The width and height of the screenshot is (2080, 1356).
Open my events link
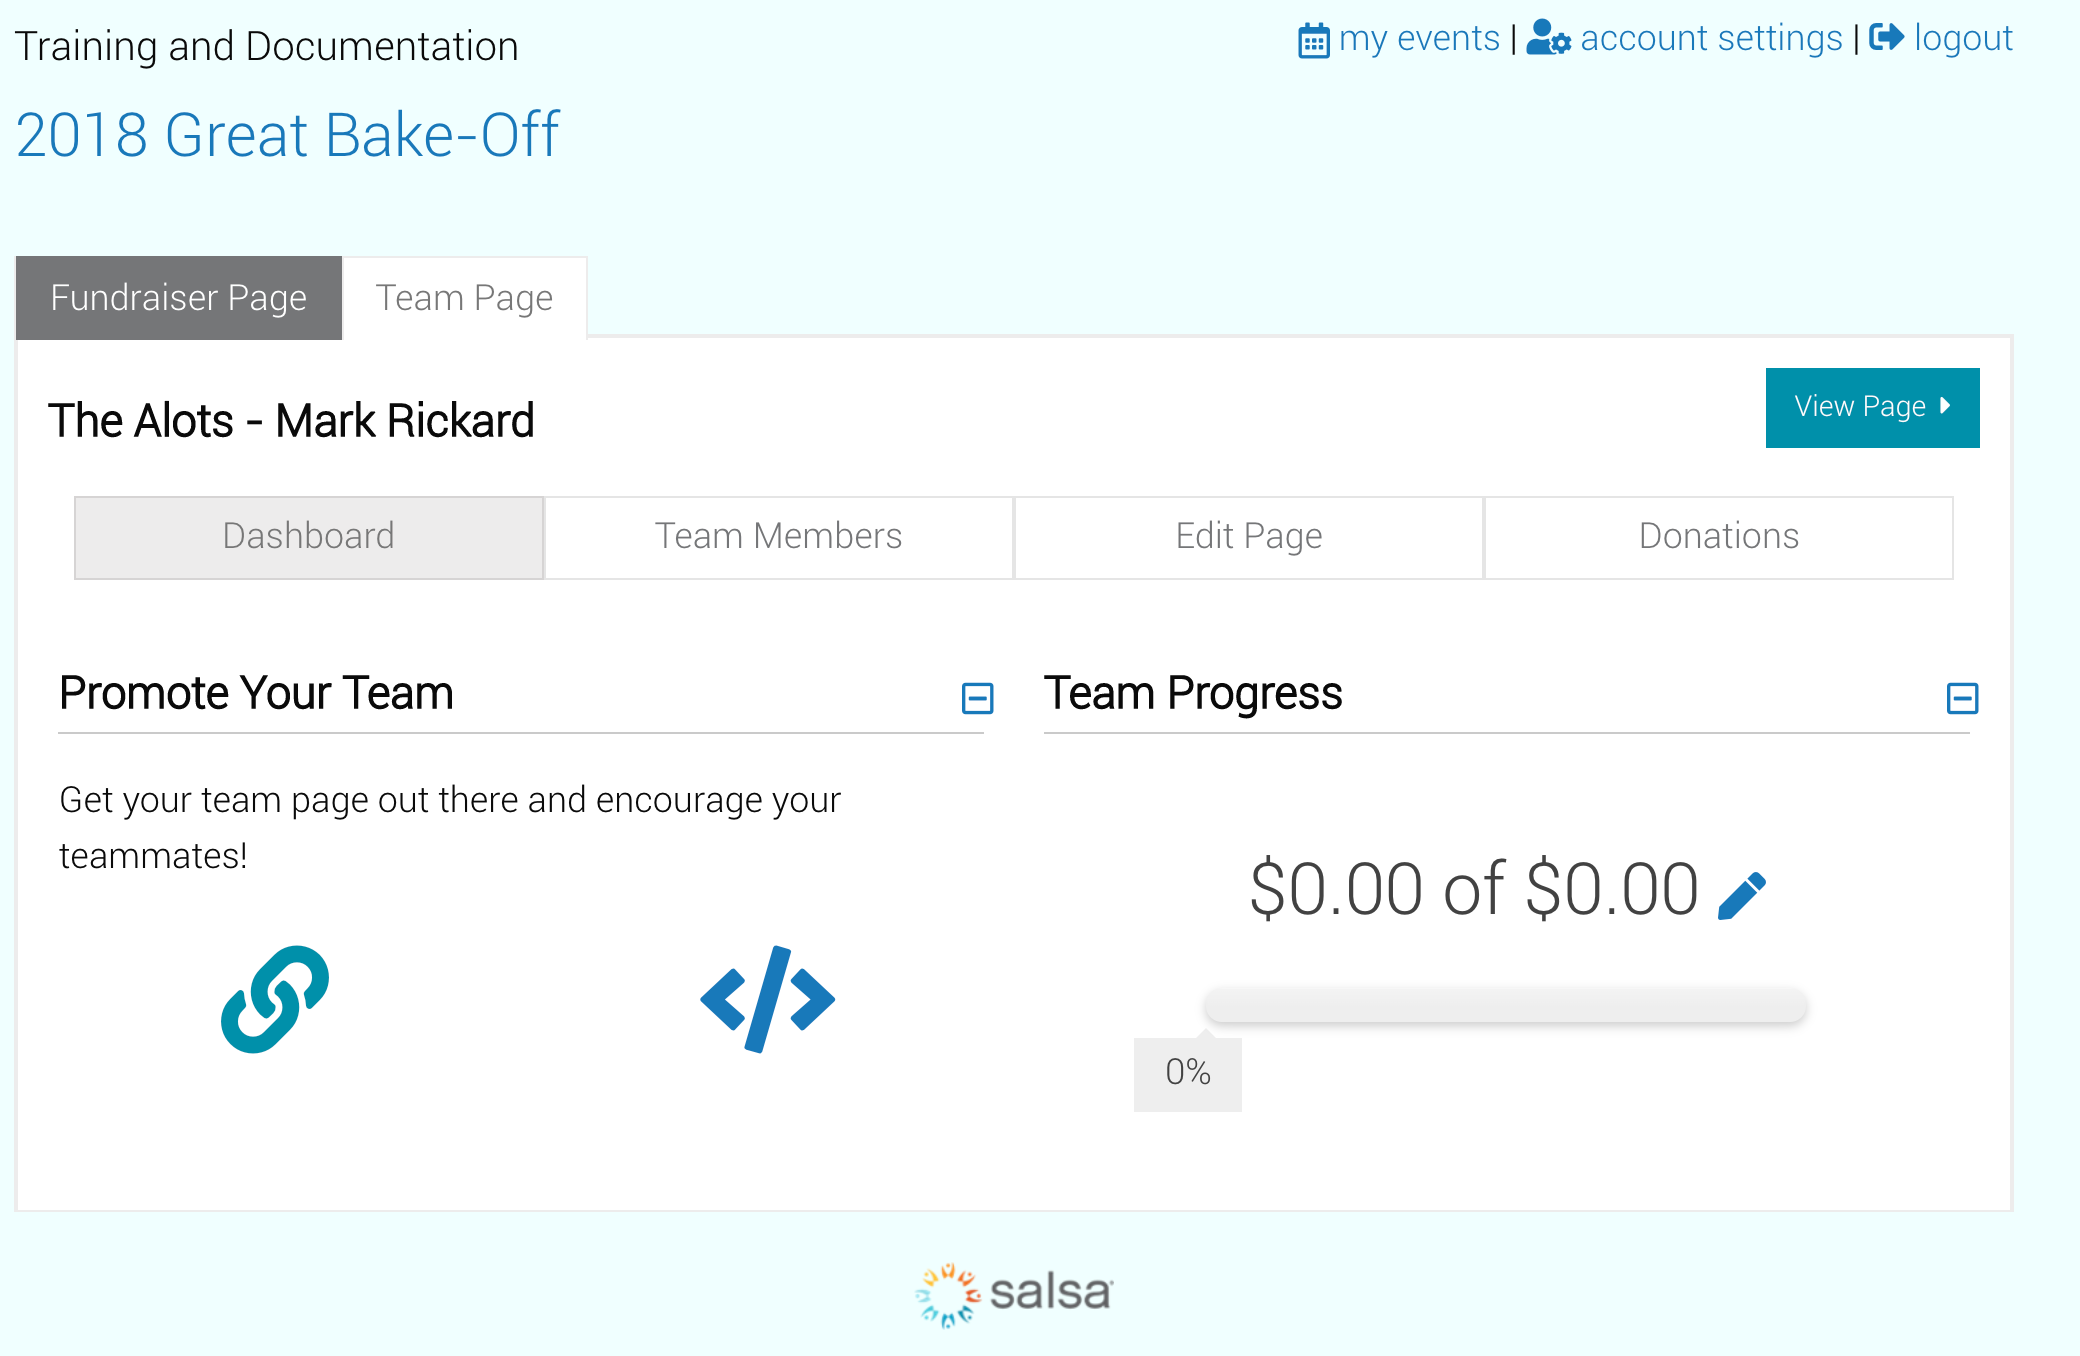pos(1419,39)
